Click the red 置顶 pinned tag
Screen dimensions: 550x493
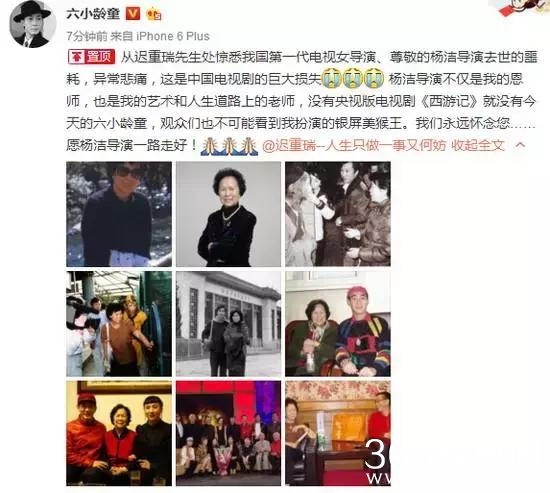91,57
